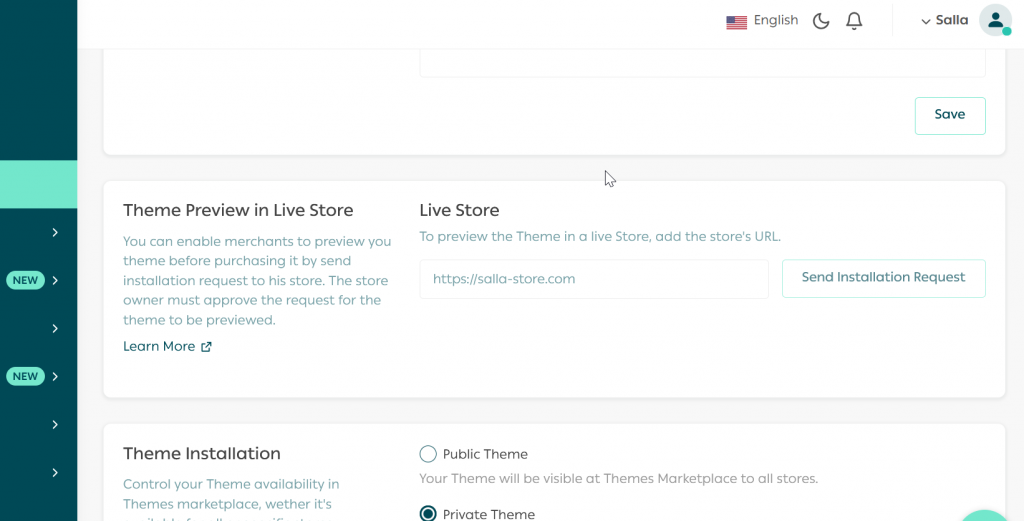This screenshot has width=1024, height=521.
Task: Click the US flag language icon
Action: click(736, 22)
